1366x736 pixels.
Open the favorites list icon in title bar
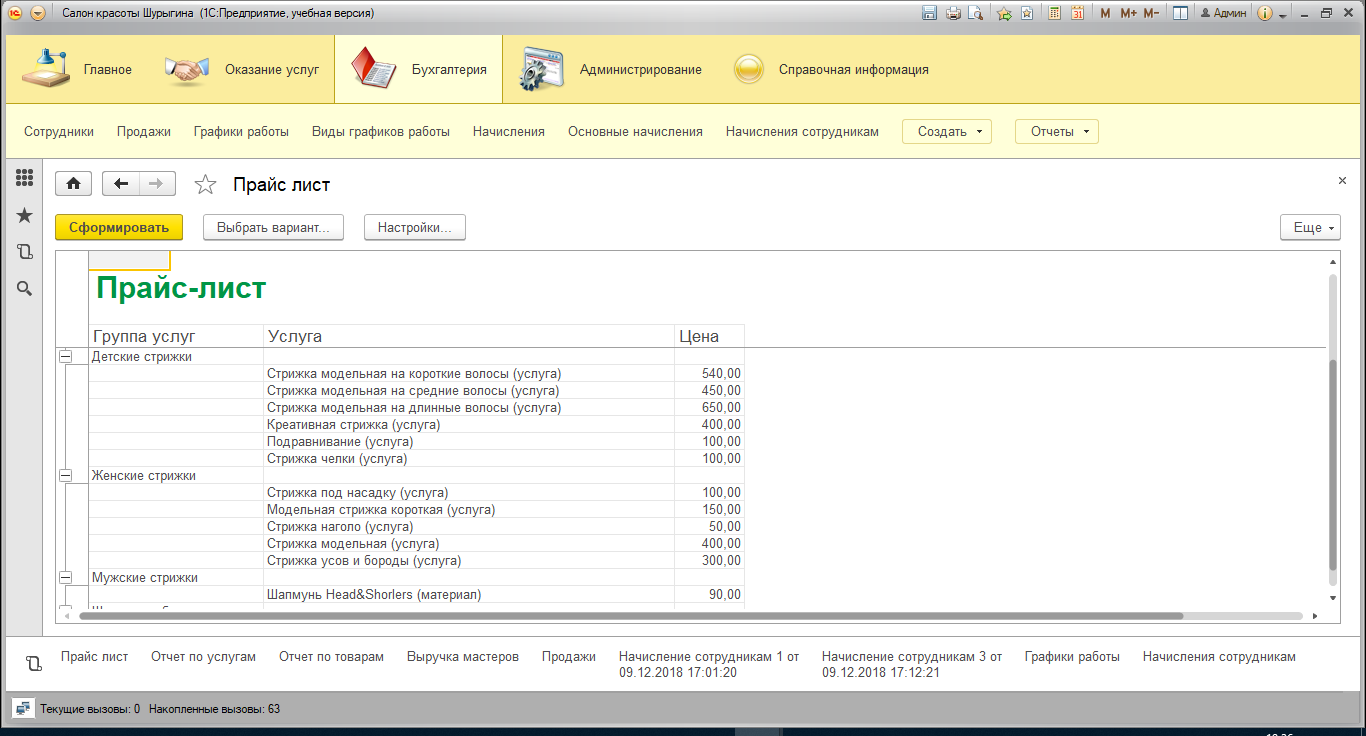pyautogui.click(x=1026, y=13)
